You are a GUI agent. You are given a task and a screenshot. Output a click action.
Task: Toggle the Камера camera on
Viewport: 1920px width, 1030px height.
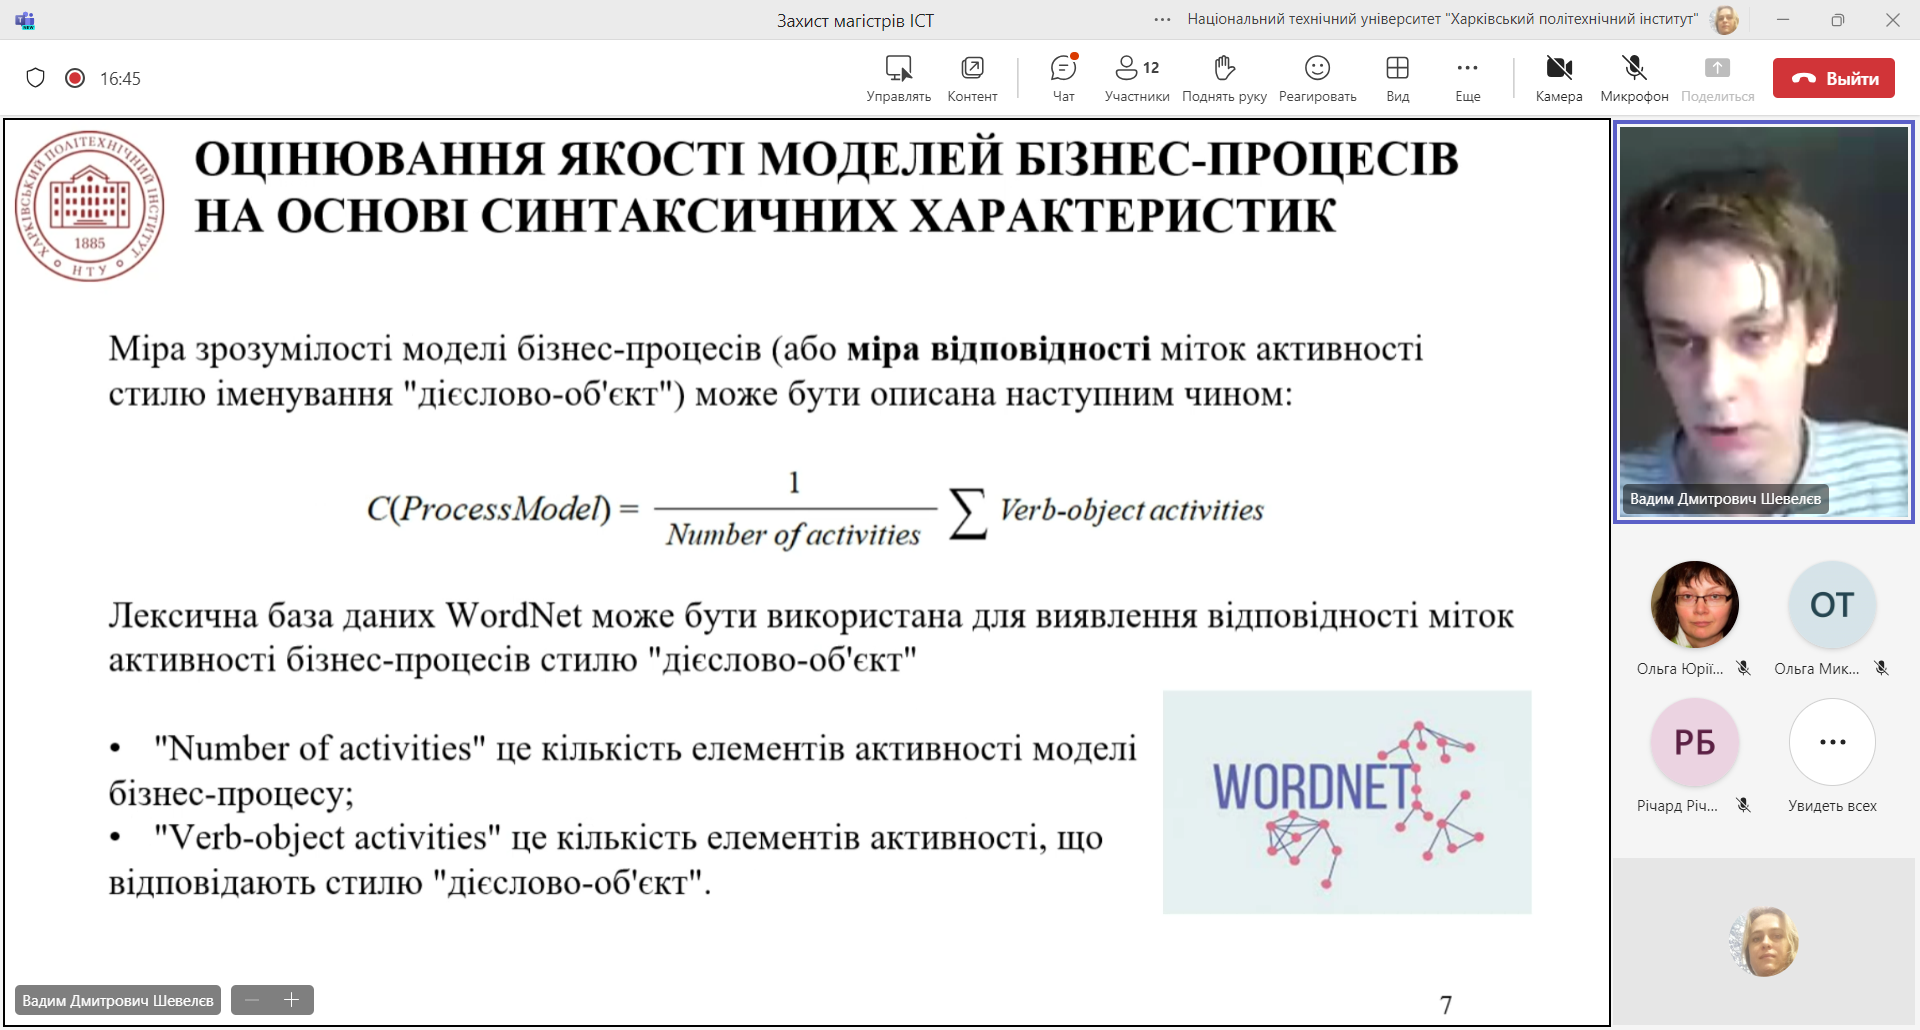[1558, 78]
